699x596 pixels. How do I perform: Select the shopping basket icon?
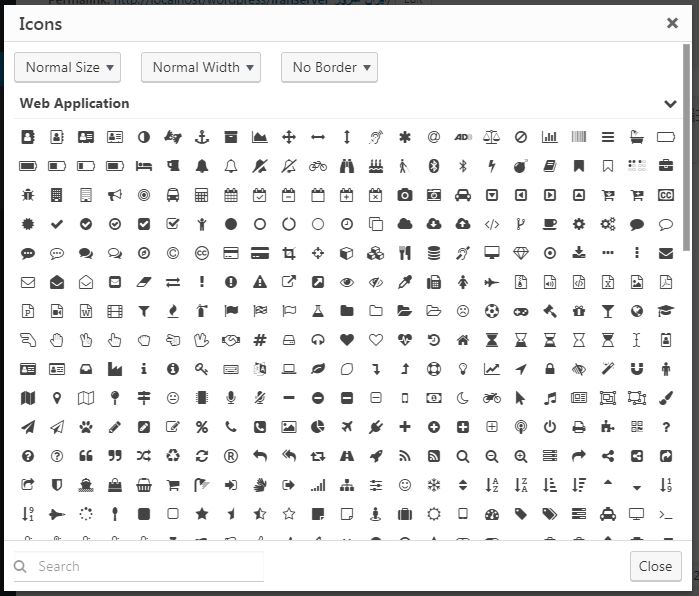tap(144, 485)
